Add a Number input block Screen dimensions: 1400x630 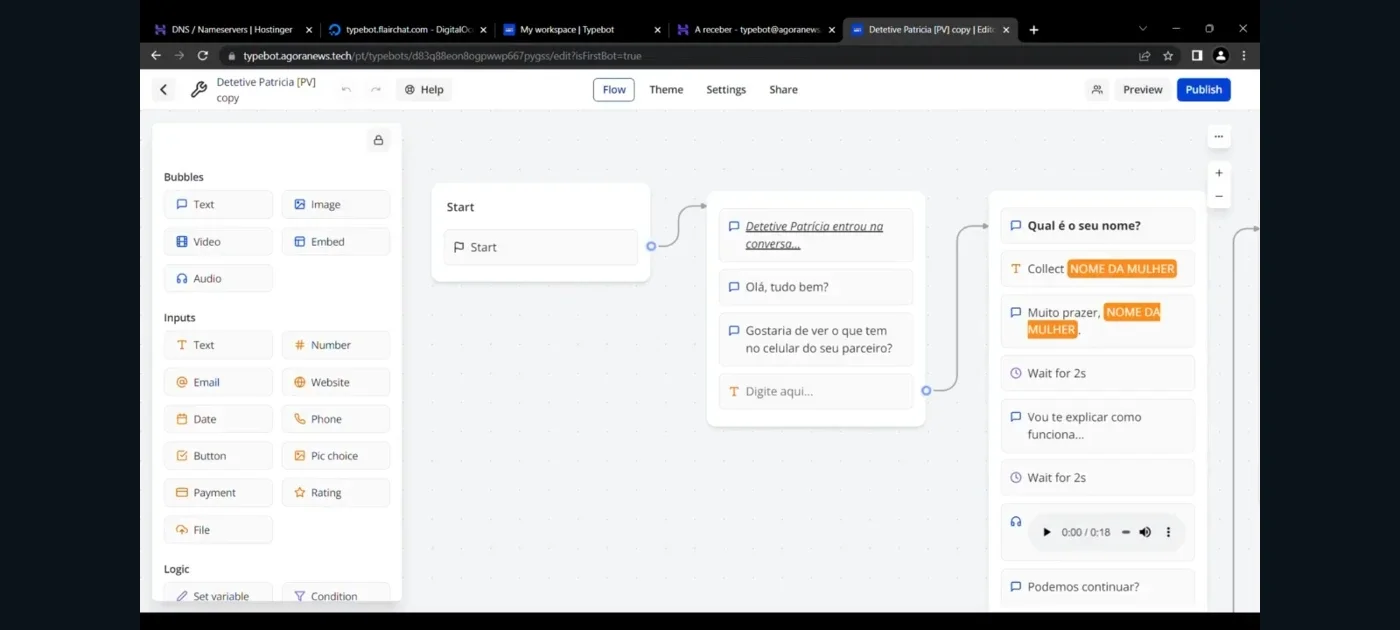(x=336, y=345)
